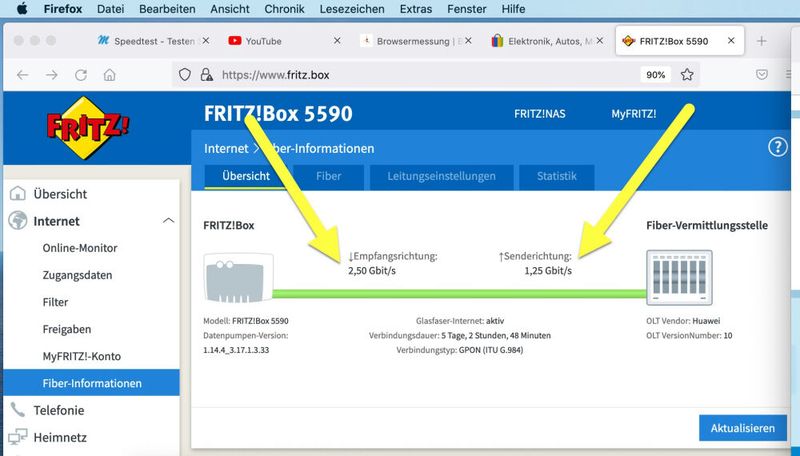
Task: Click the FRITZ! logo
Action: click(x=87, y=128)
